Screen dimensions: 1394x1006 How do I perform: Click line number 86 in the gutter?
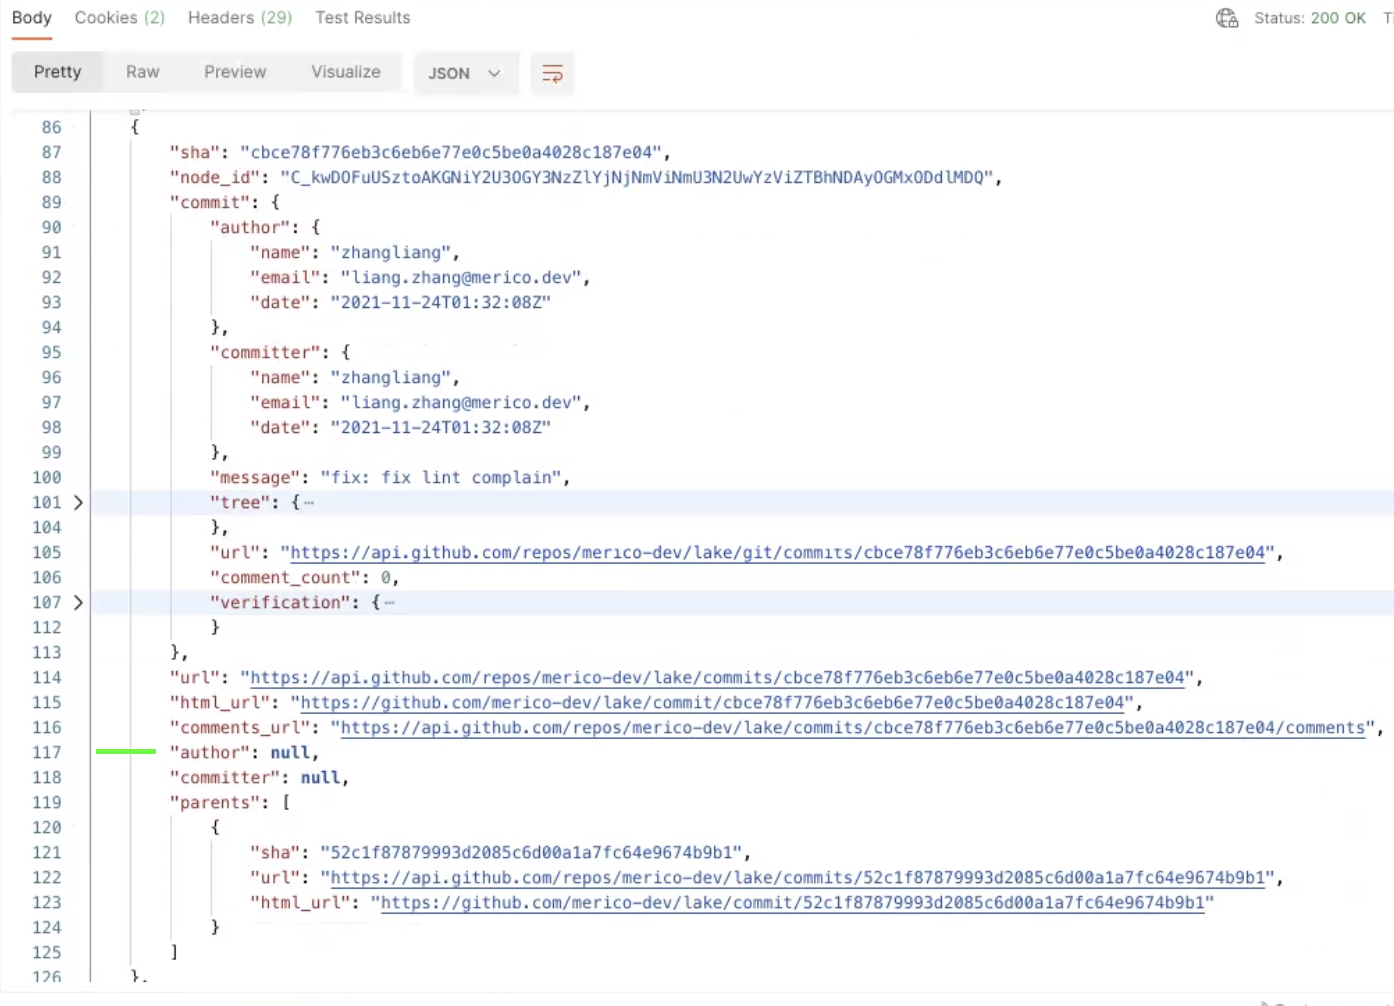[51, 127]
